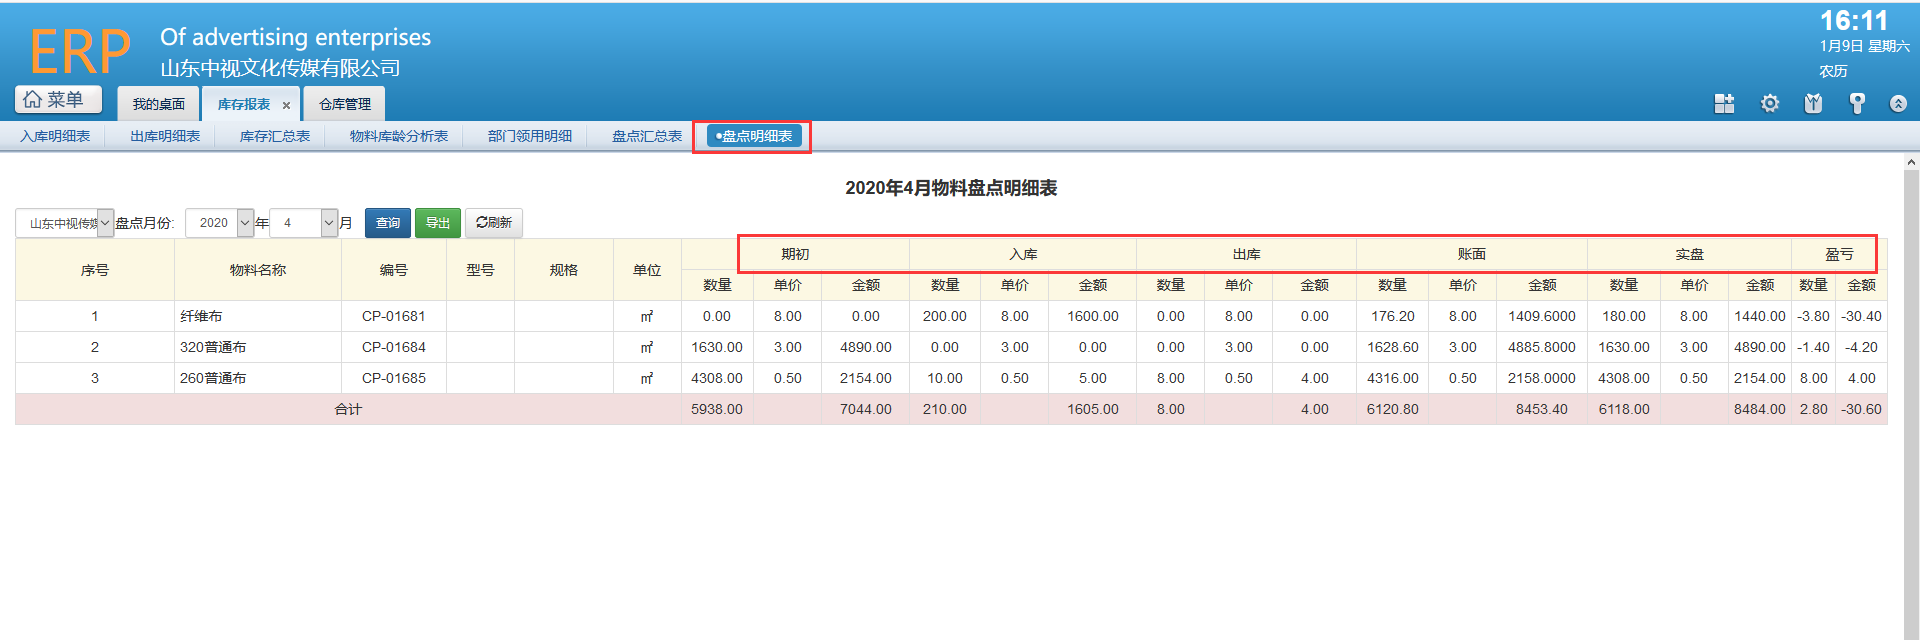Click 账面 amount cell 1409.6000

tap(1542, 316)
